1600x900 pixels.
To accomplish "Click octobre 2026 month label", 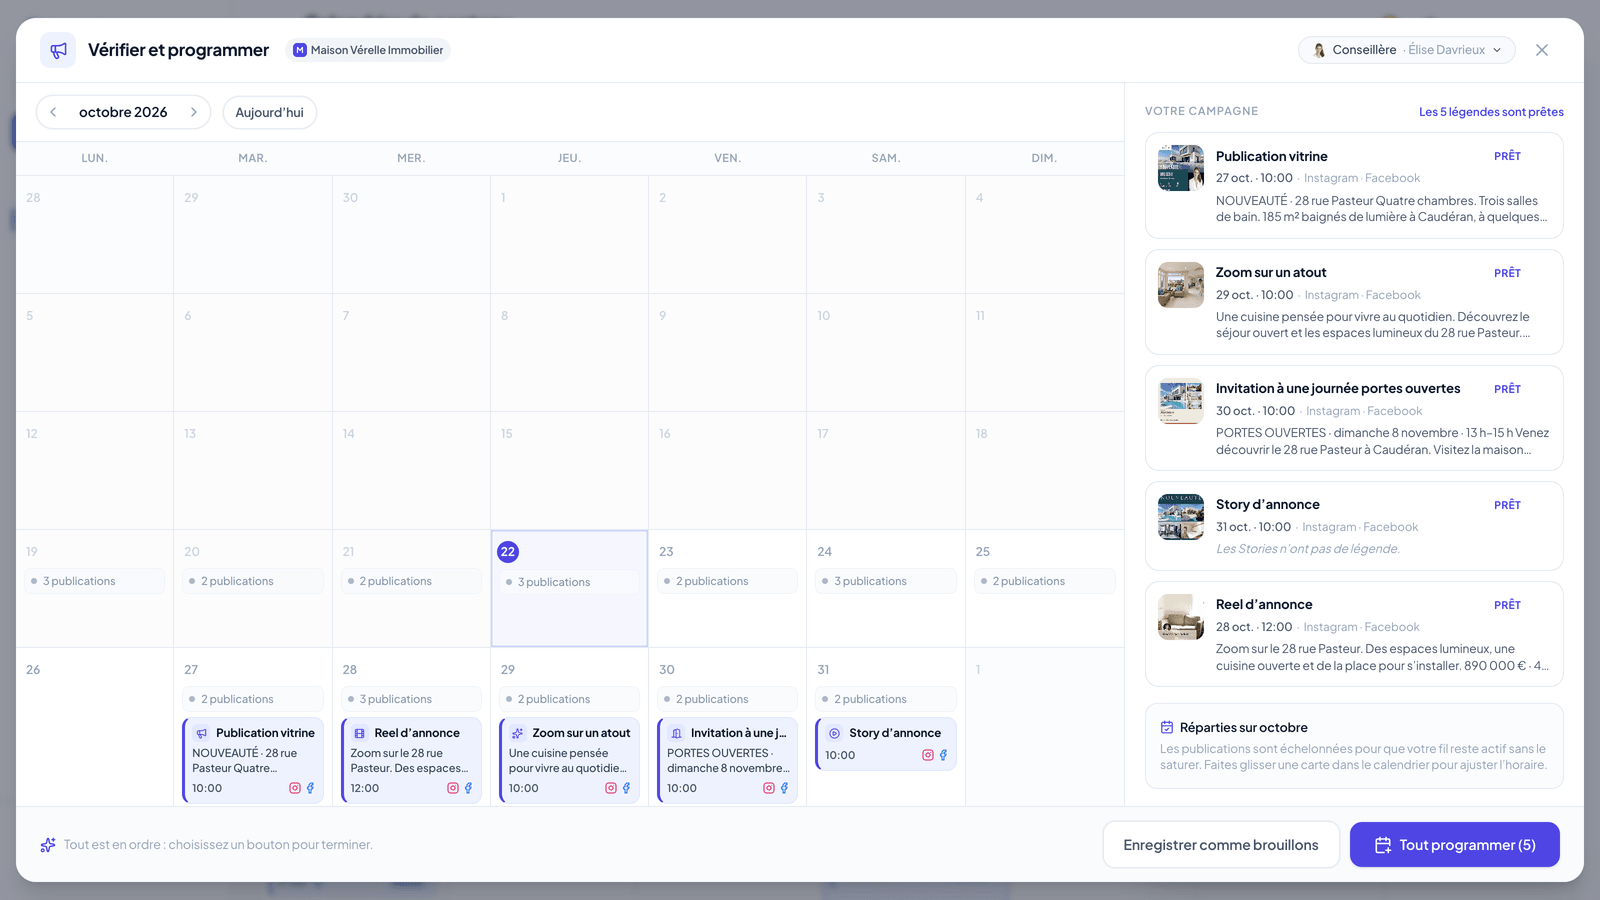I will tap(123, 112).
